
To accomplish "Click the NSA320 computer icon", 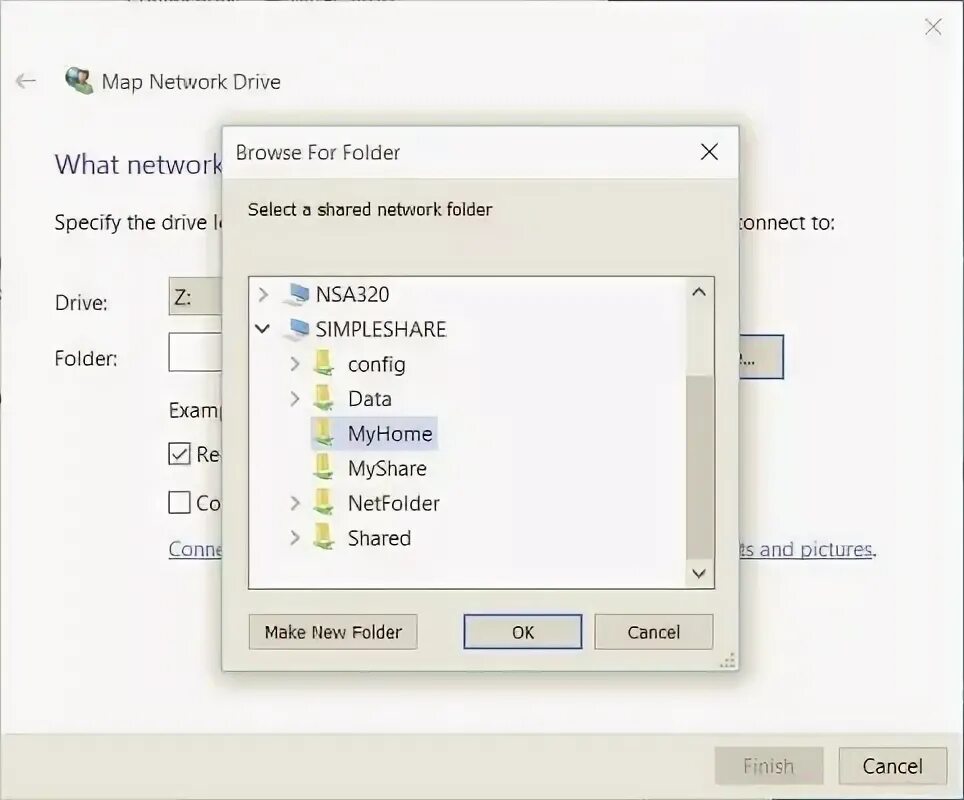I will (x=297, y=295).
